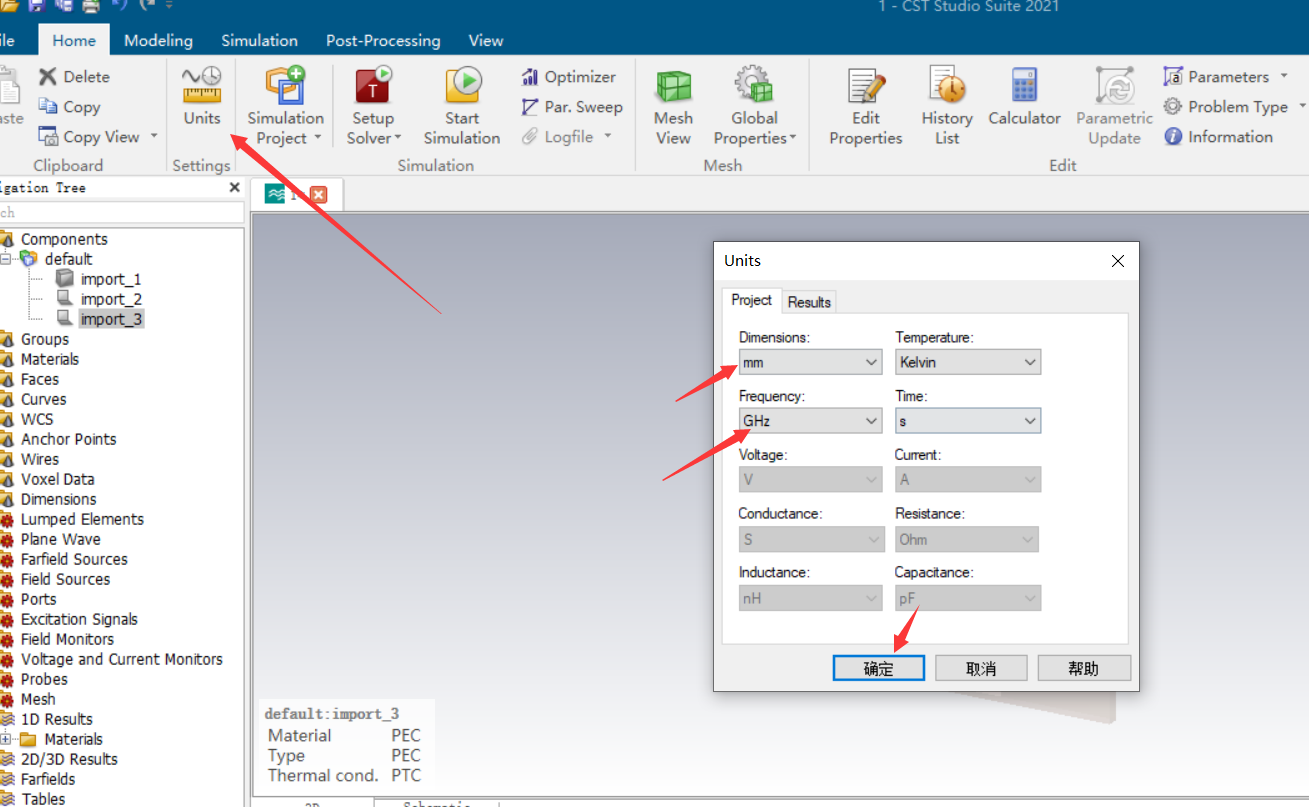
Task: Switch to Results tab in Units dialog
Action: [x=809, y=302]
